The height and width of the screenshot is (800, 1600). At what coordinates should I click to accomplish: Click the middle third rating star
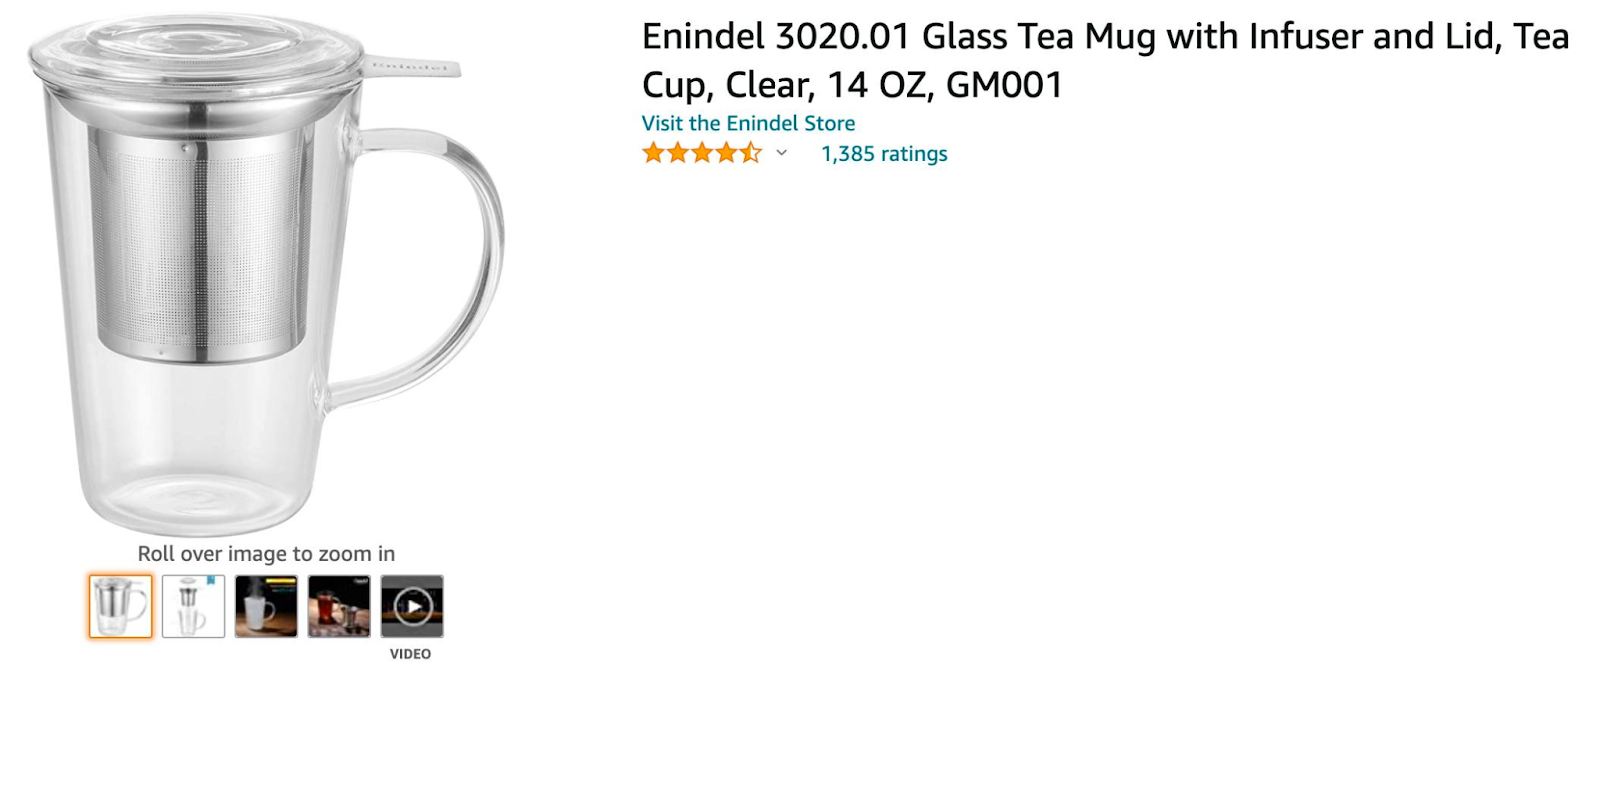click(702, 153)
